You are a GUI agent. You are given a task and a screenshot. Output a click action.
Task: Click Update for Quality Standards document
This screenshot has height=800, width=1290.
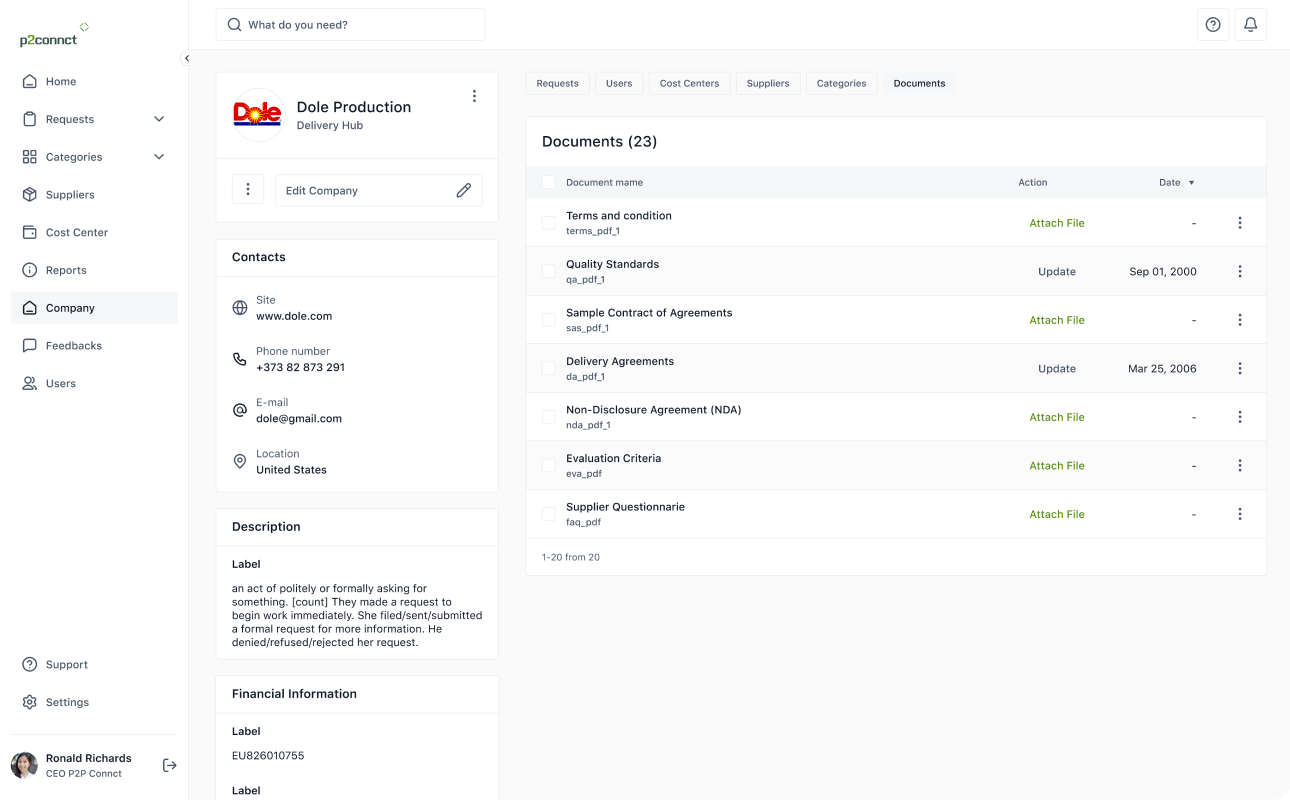pos(1057,271)
